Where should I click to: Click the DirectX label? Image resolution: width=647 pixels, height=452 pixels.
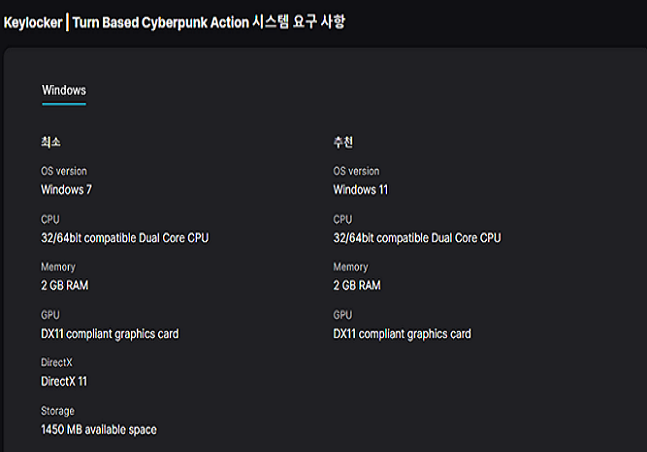coord(57,362)
